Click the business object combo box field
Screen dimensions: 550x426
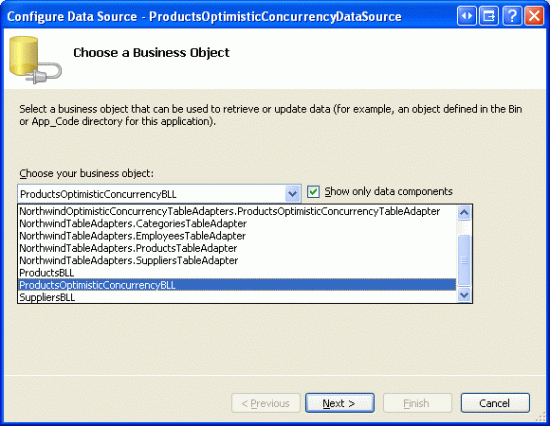tap(159, 194)
